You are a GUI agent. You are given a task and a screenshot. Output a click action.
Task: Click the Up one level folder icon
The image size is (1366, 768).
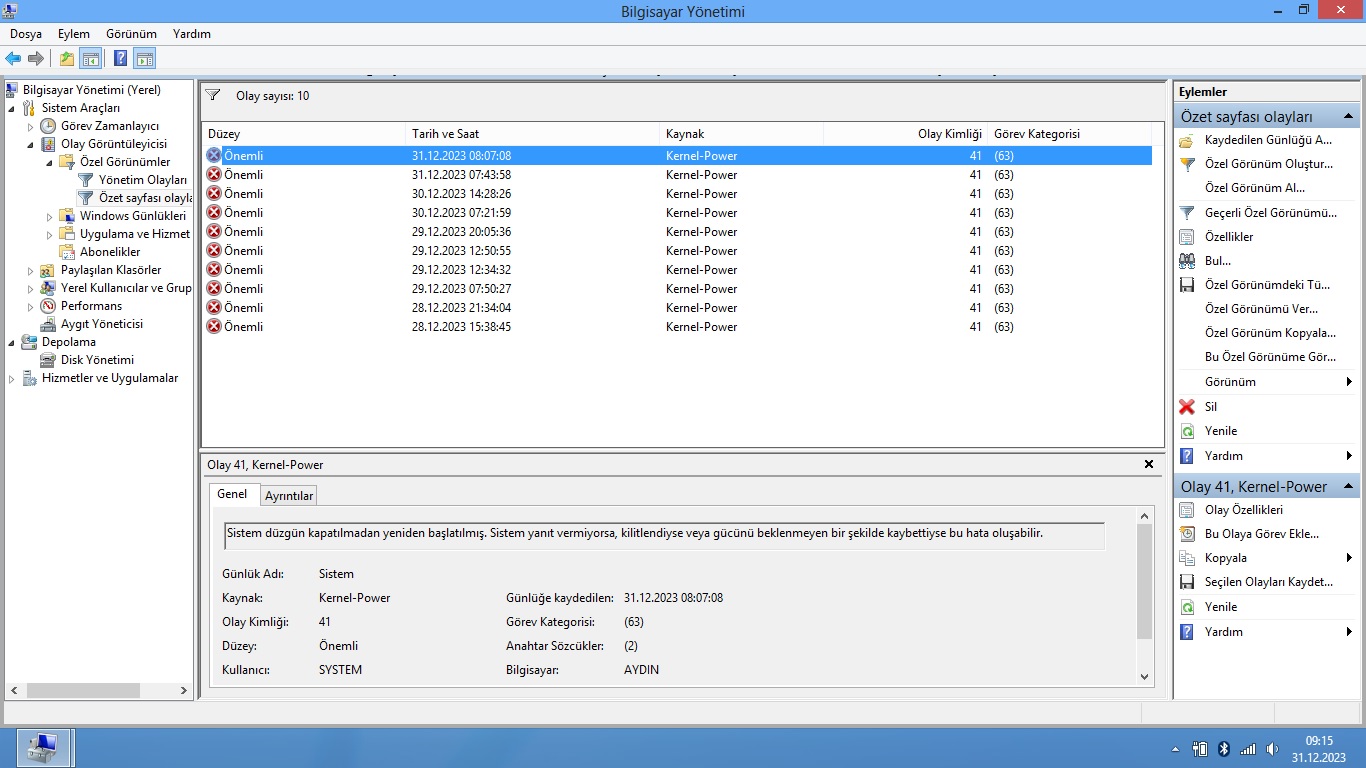(x=67, y=58)
